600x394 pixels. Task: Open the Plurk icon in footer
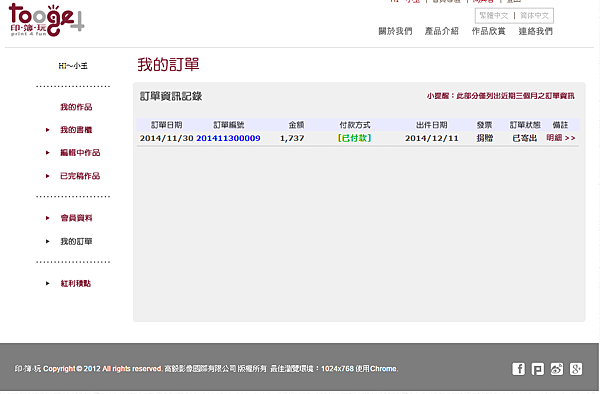click(538, 369)
